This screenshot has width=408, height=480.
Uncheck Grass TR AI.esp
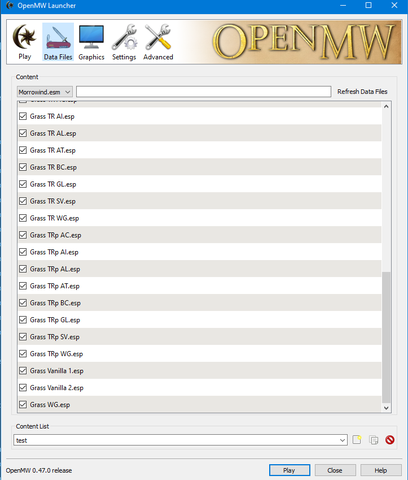(x=23, y=116)
